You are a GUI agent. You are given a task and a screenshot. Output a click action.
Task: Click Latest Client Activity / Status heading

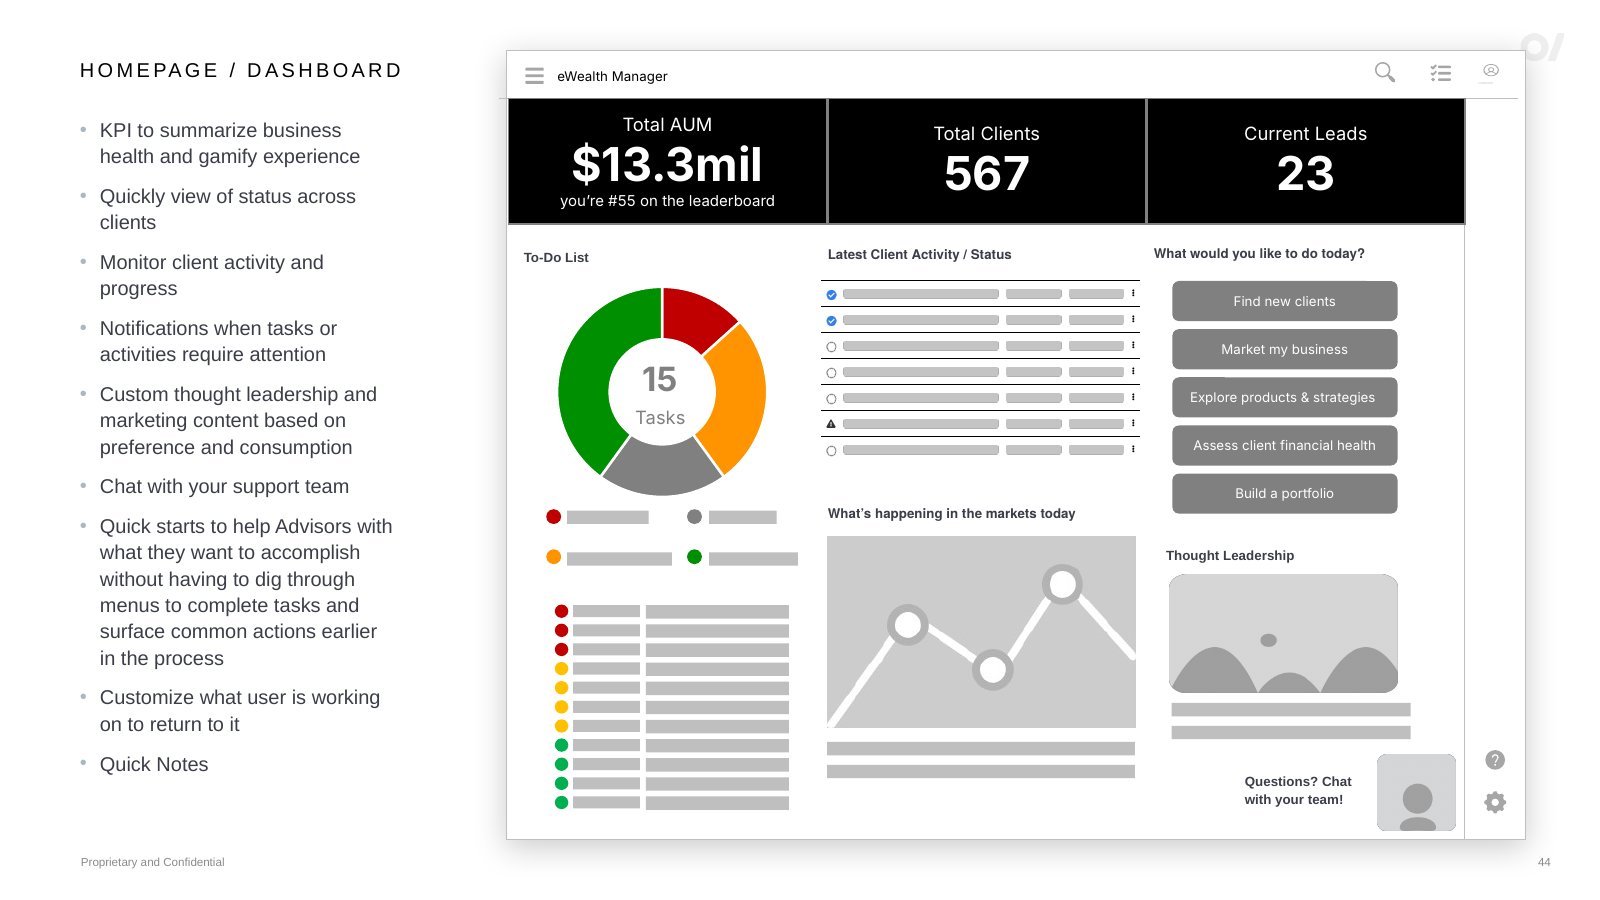point(919,254)
